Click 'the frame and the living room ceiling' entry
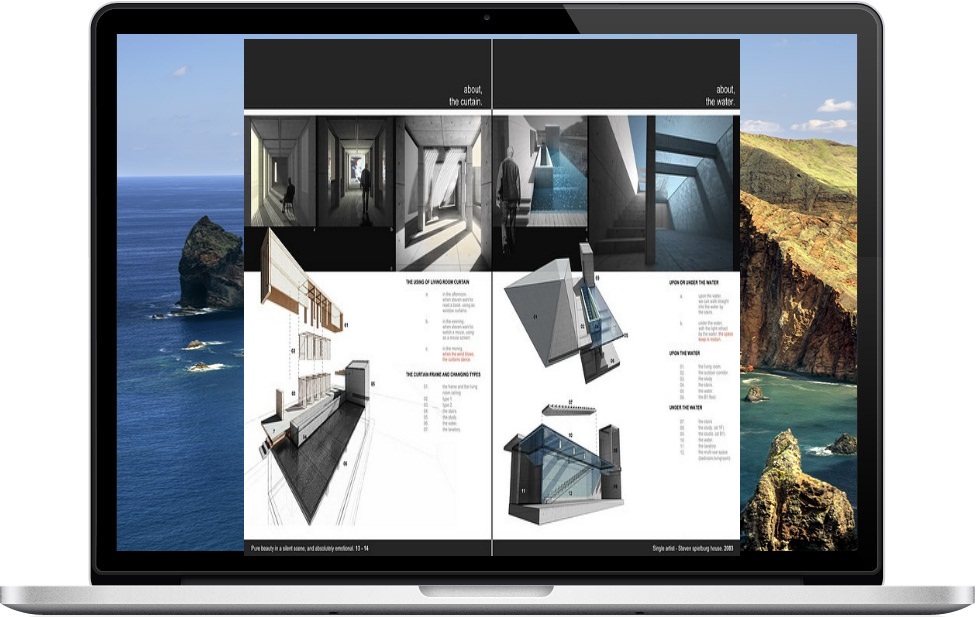The width and height of the screenshot is (976, 617). 460,390
